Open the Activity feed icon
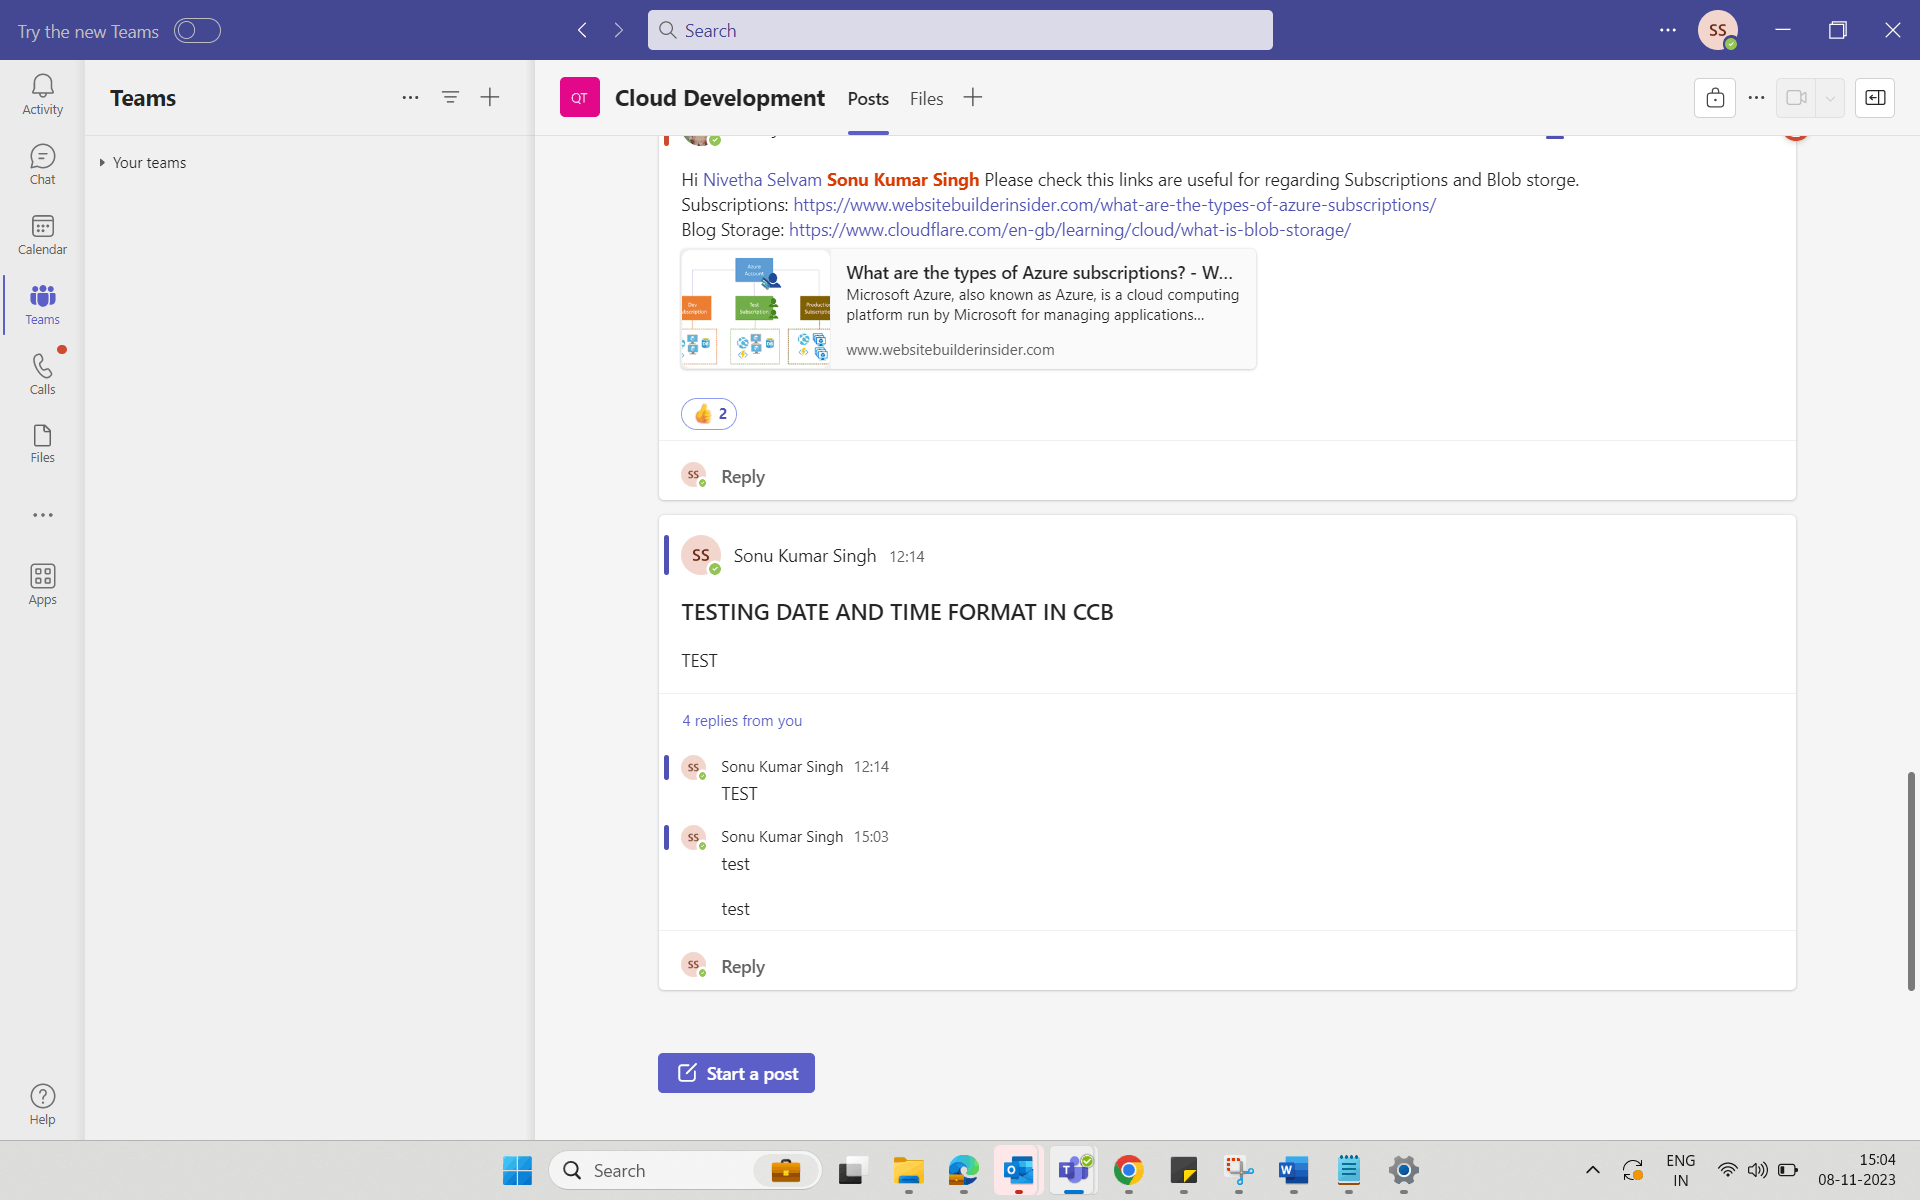 click(x=42, y=94)
